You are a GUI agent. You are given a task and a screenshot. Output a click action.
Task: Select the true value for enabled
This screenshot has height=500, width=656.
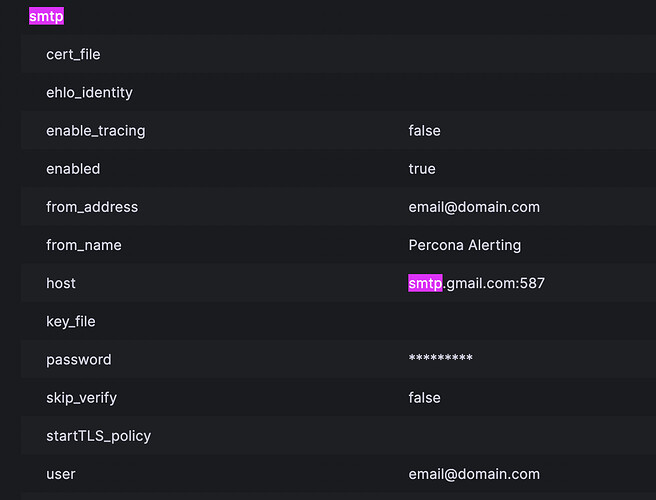pyautogui.click(x=422, y=169)
